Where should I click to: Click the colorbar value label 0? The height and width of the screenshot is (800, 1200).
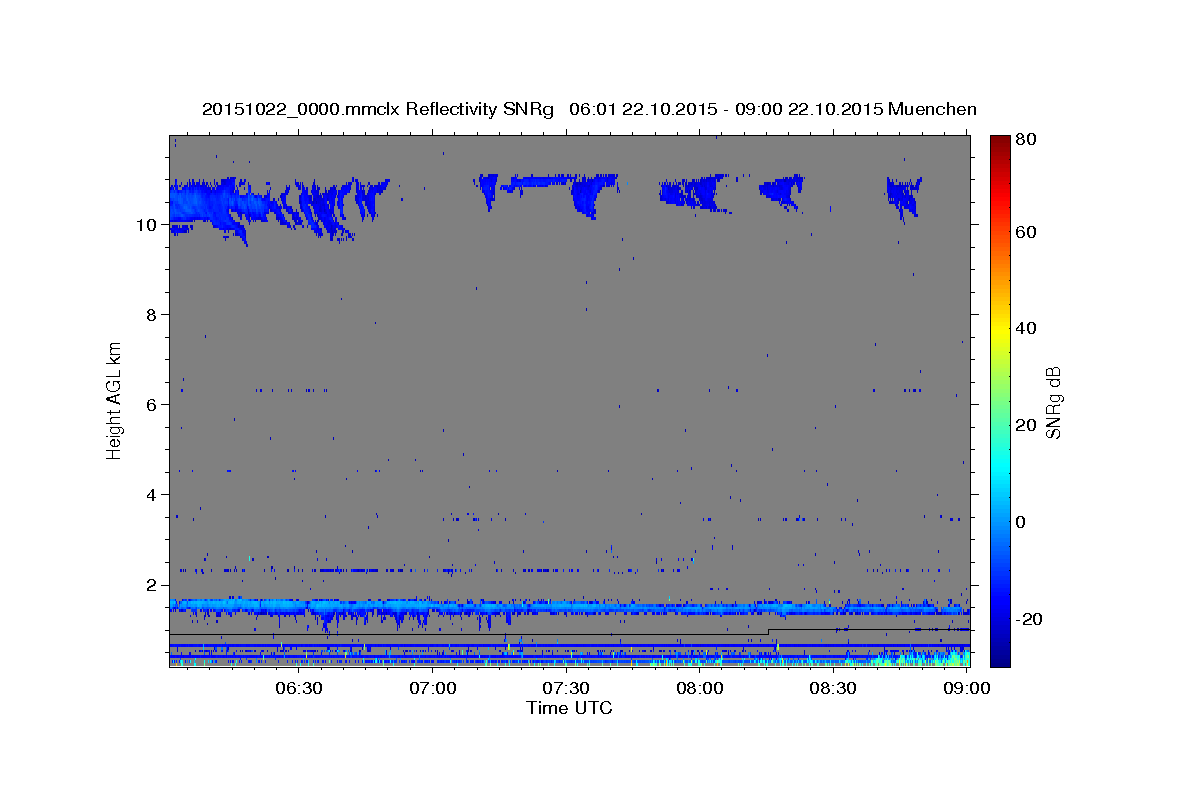coord(1021,522)
